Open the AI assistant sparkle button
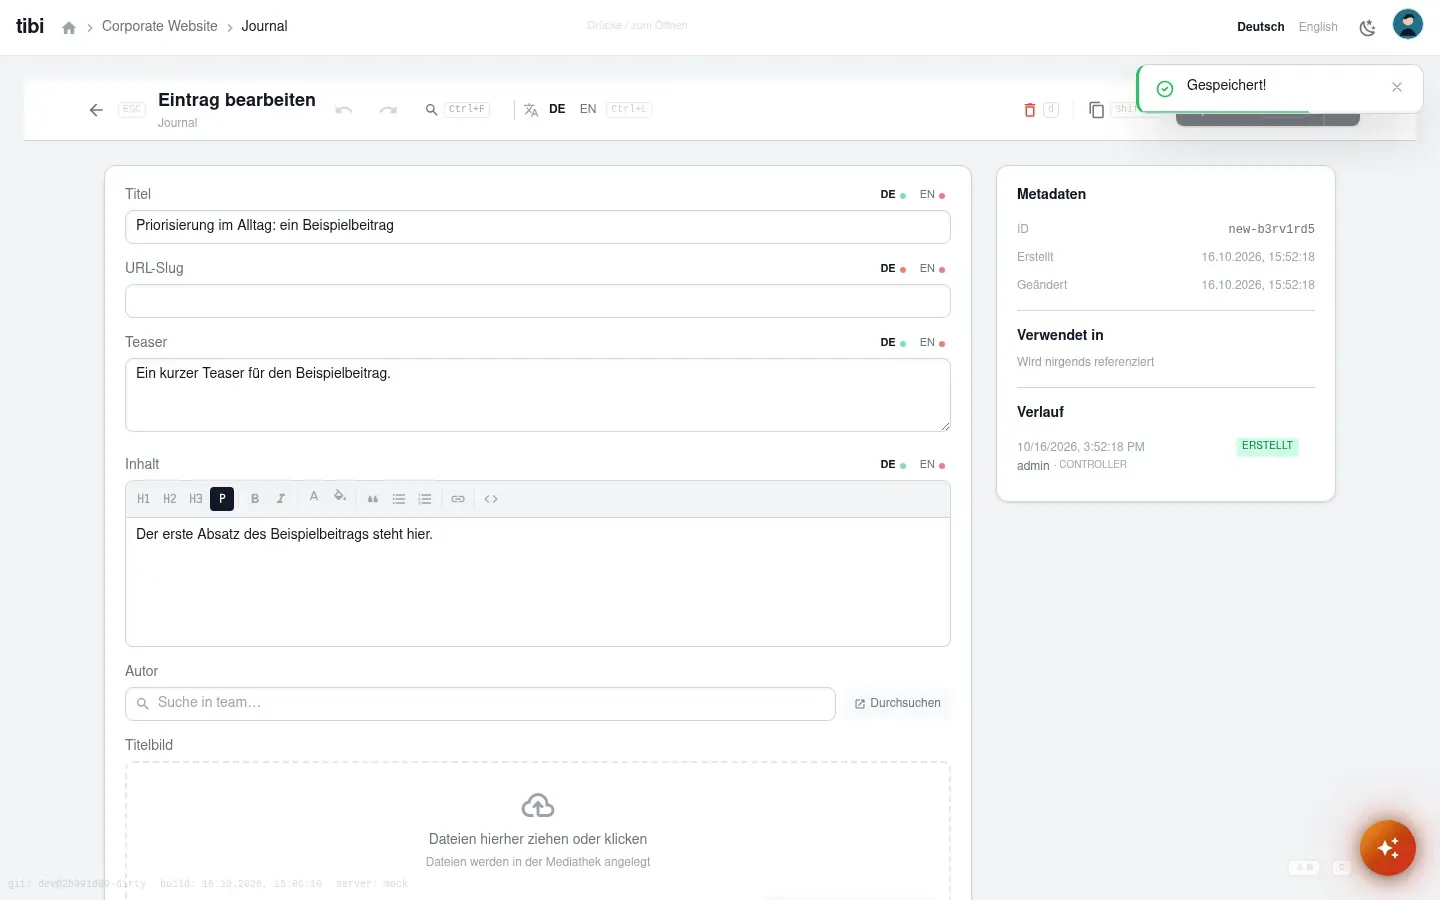Viewport: 1440px width, 900px height. click(1388, 848)
